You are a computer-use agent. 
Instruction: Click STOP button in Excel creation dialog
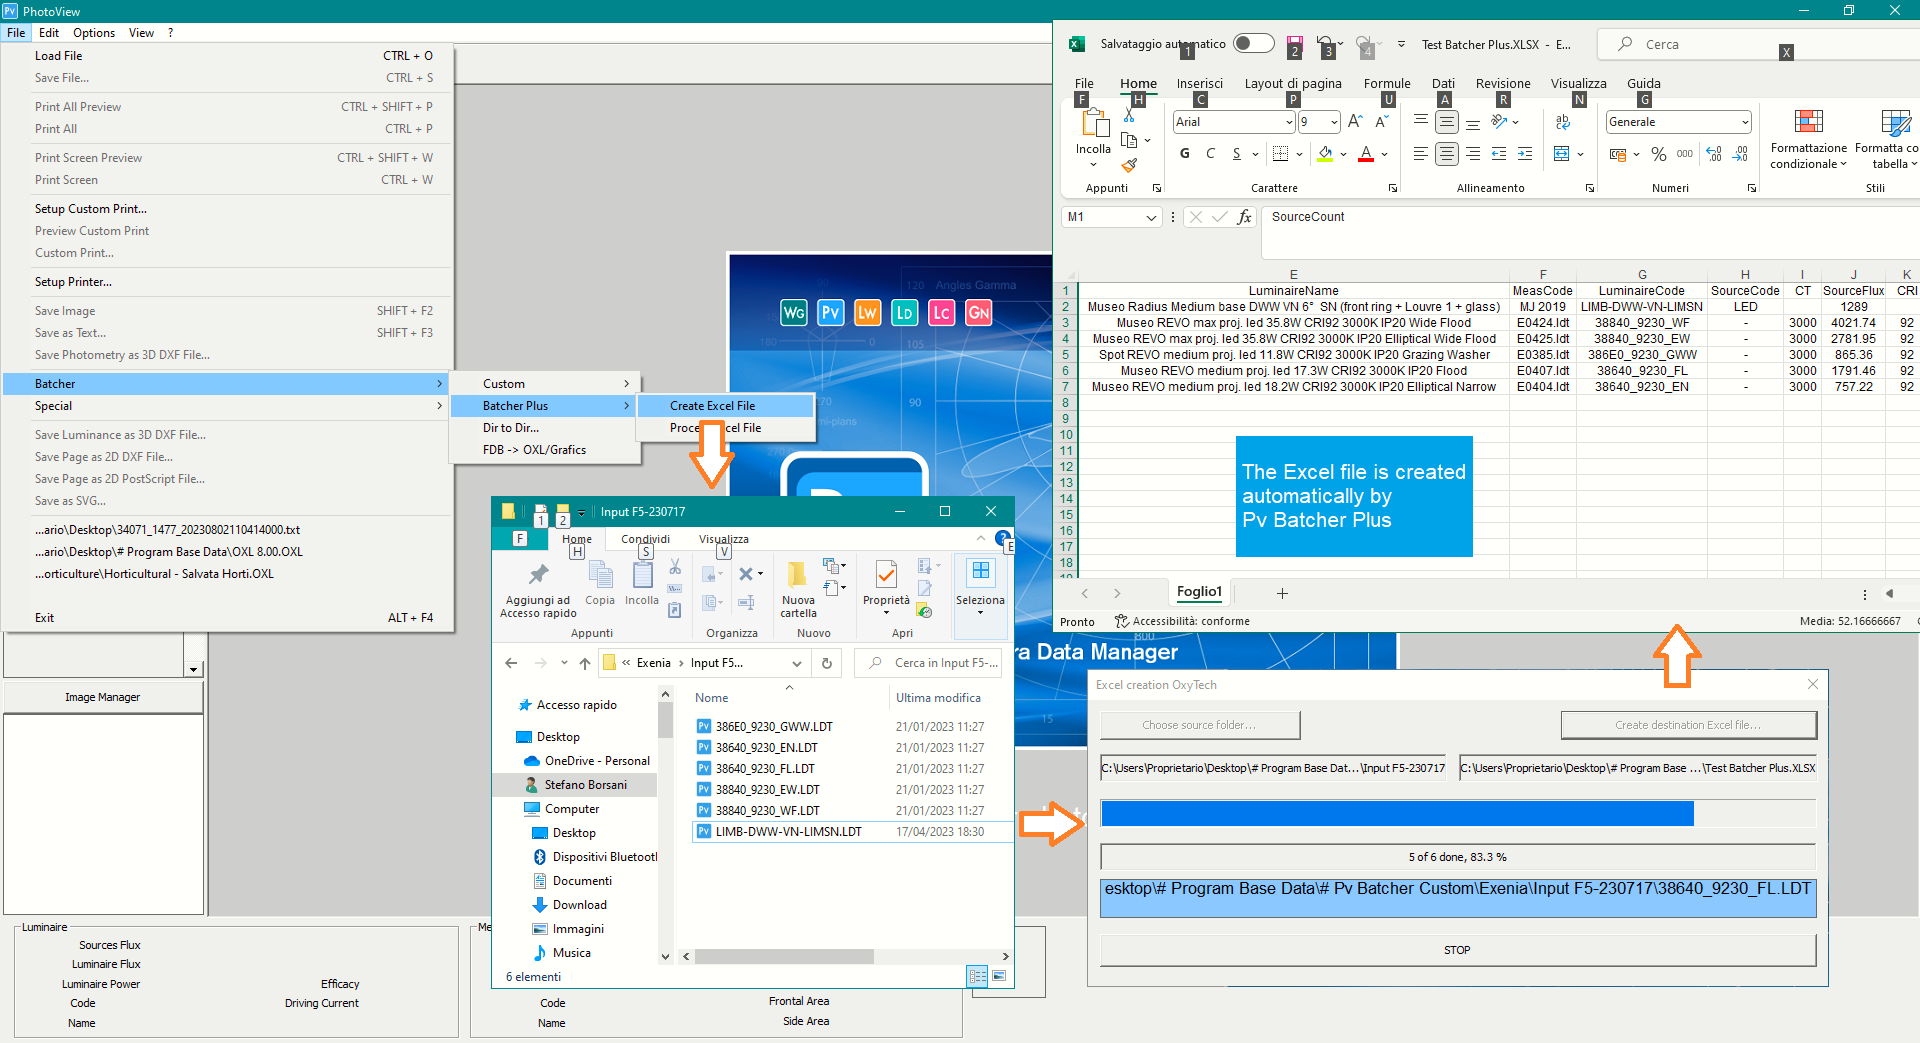click(x=1457, y=950)
